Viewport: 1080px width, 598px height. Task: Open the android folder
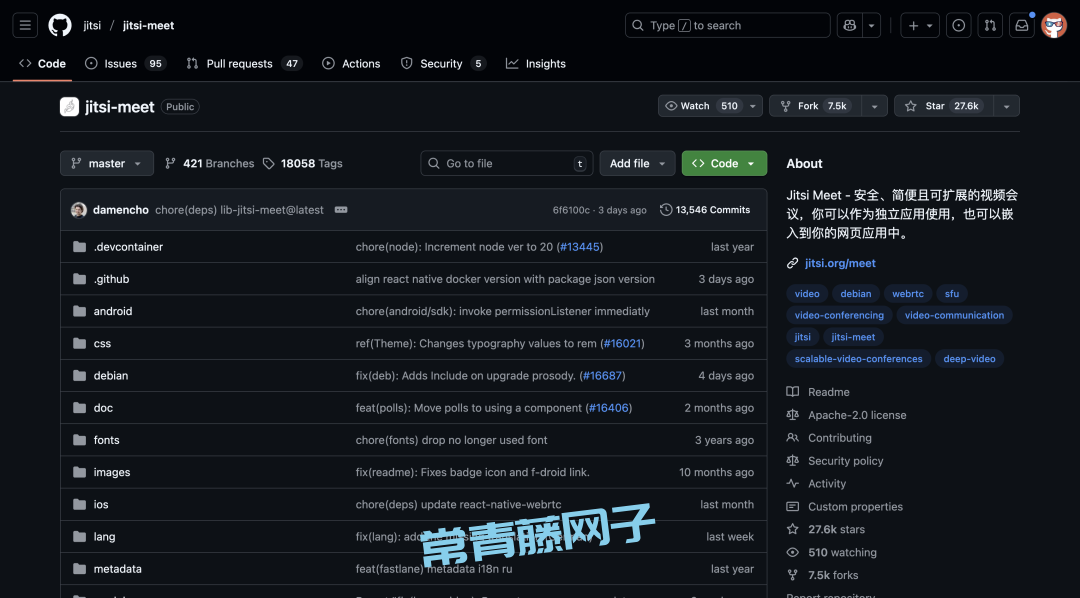click(x=113, y=311)
